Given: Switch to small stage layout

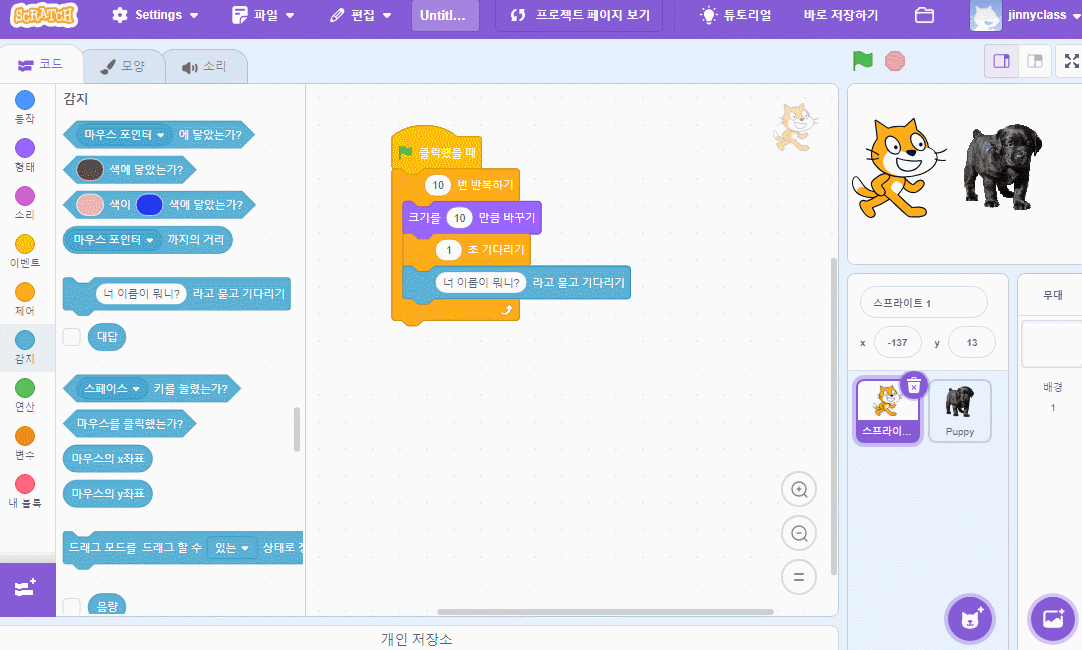Looking at the screenshot, I should click(1001, 61).
